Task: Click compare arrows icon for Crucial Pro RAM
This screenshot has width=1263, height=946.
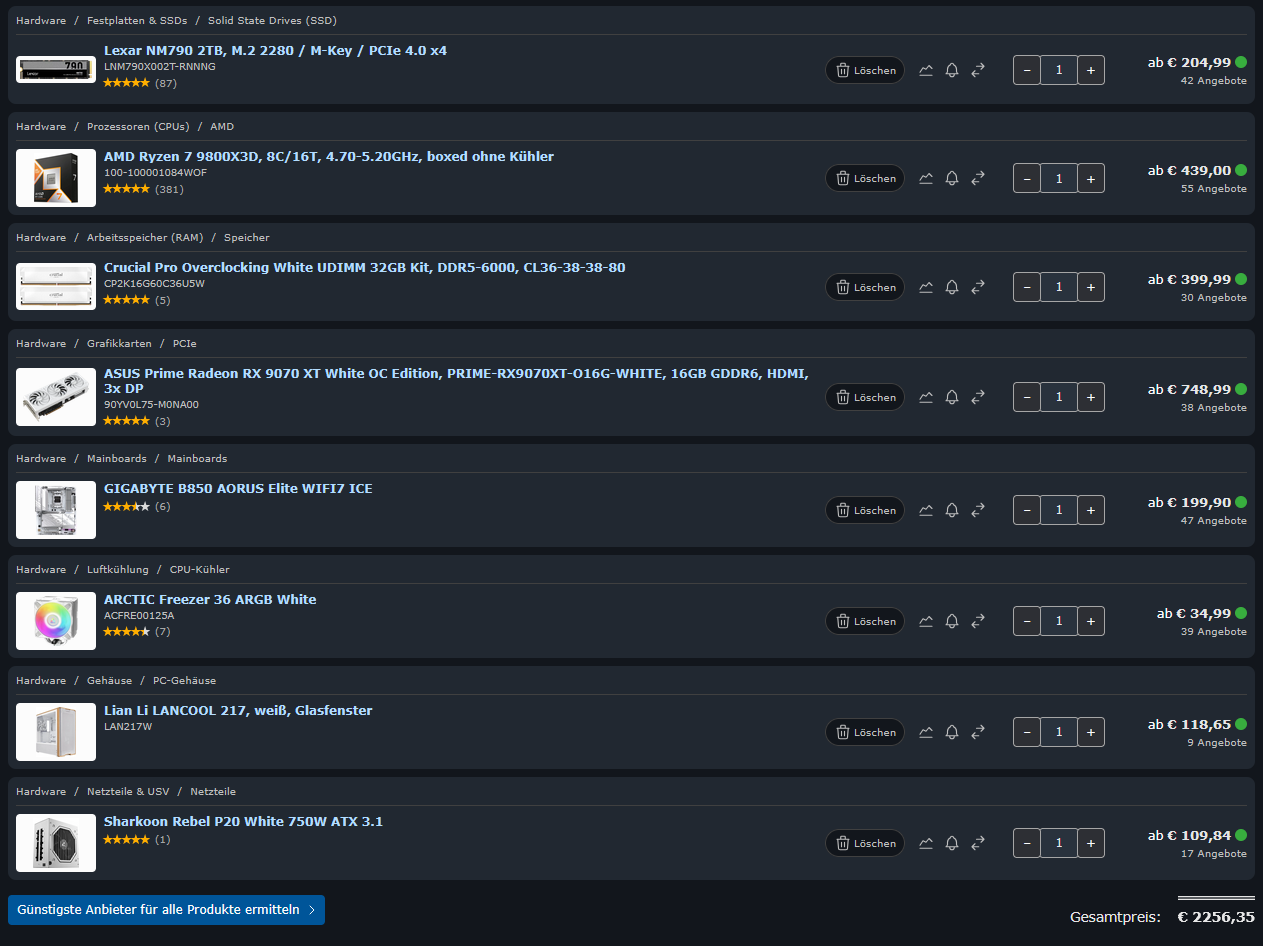Action: click(x=978, y=287)
